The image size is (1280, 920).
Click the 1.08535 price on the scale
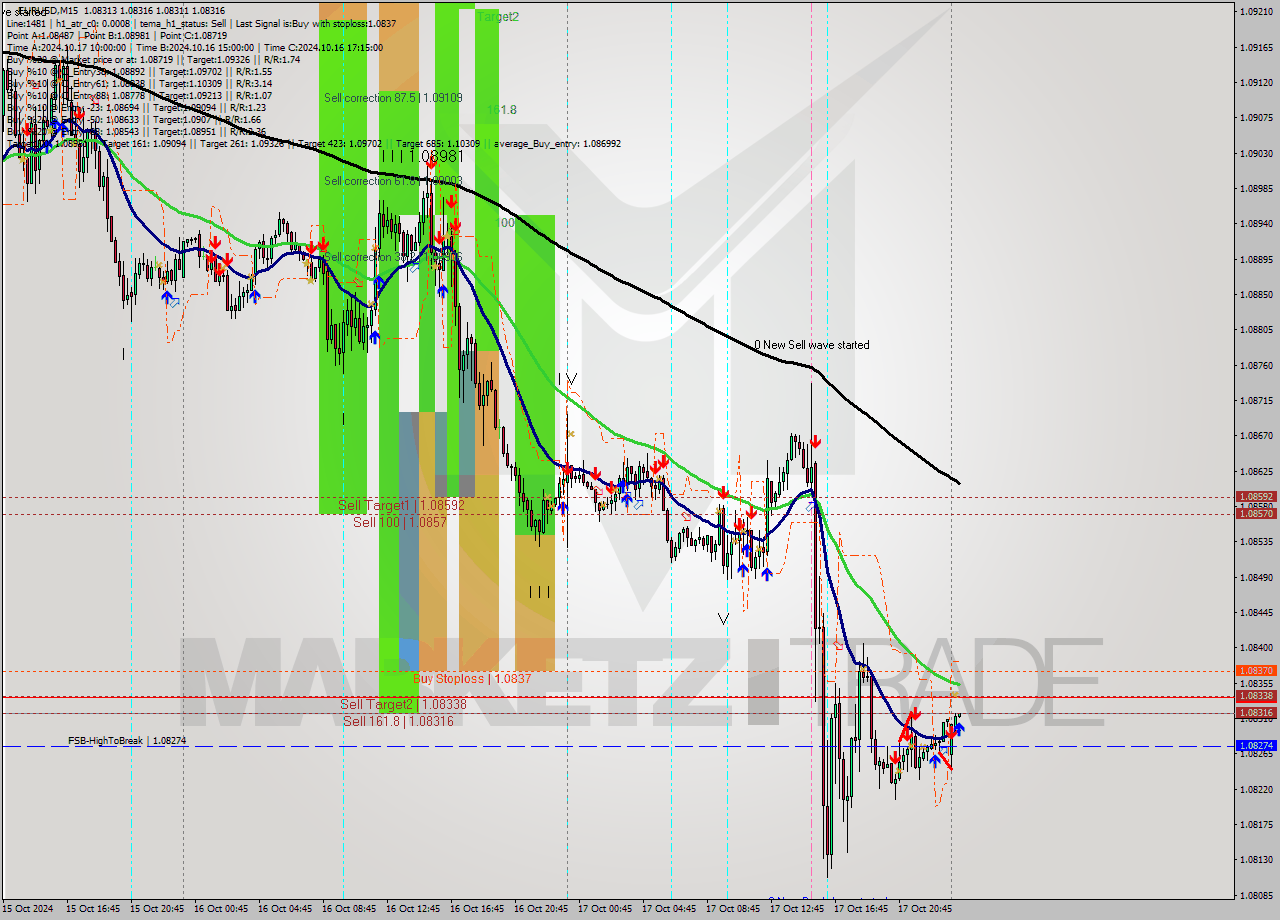click(x=1256, y=542)
